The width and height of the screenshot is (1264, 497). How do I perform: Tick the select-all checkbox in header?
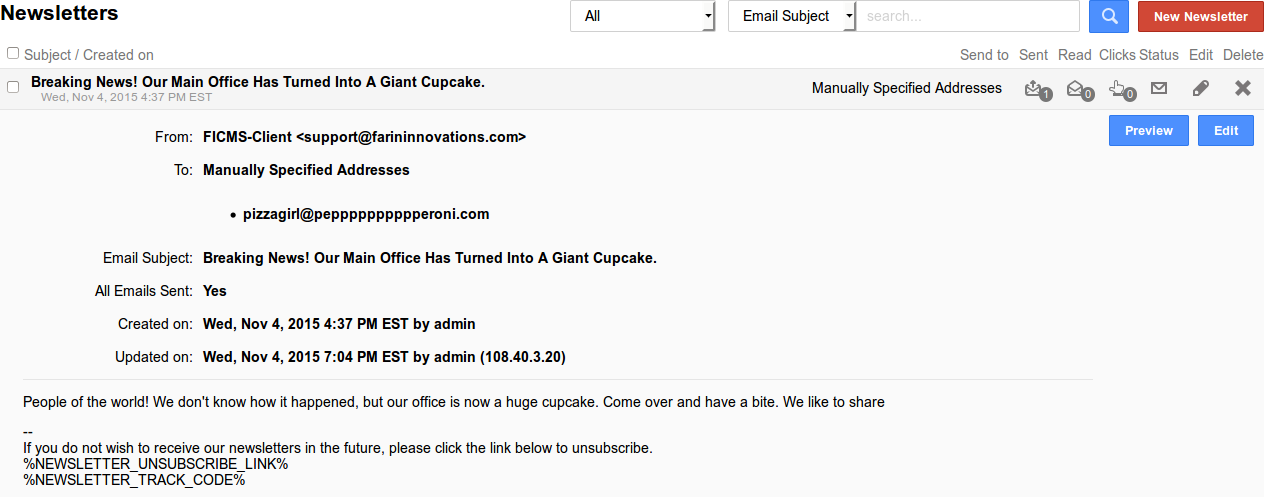coord(13,53)
